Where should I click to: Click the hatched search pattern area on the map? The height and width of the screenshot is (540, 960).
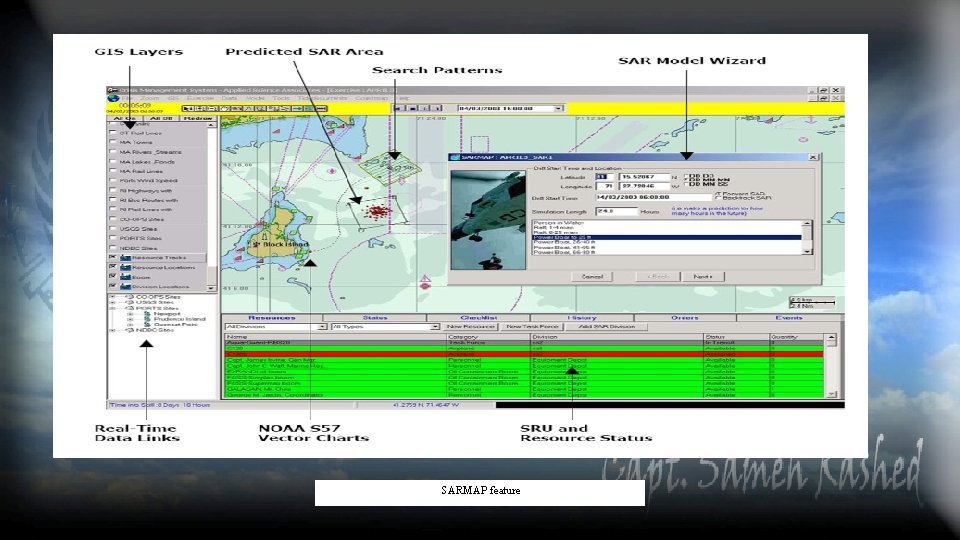[390, 168]
